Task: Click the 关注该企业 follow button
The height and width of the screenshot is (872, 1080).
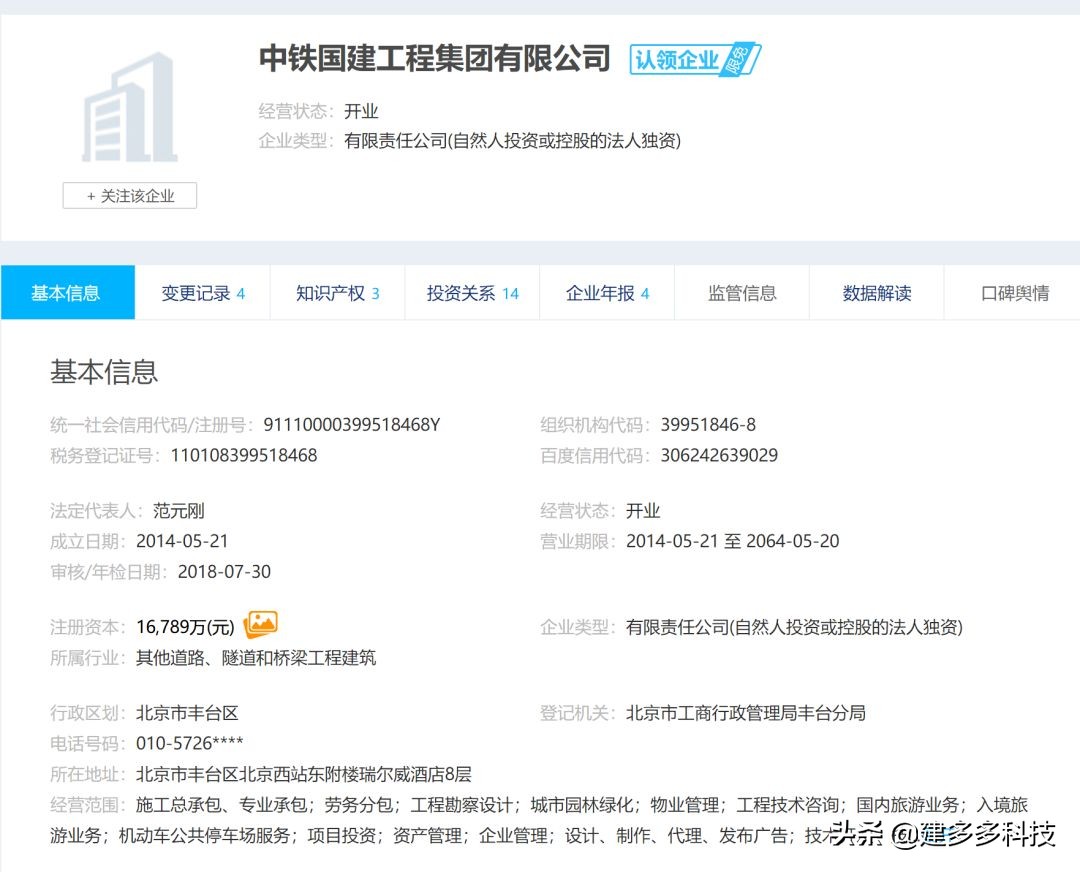Action: [129, 196]
